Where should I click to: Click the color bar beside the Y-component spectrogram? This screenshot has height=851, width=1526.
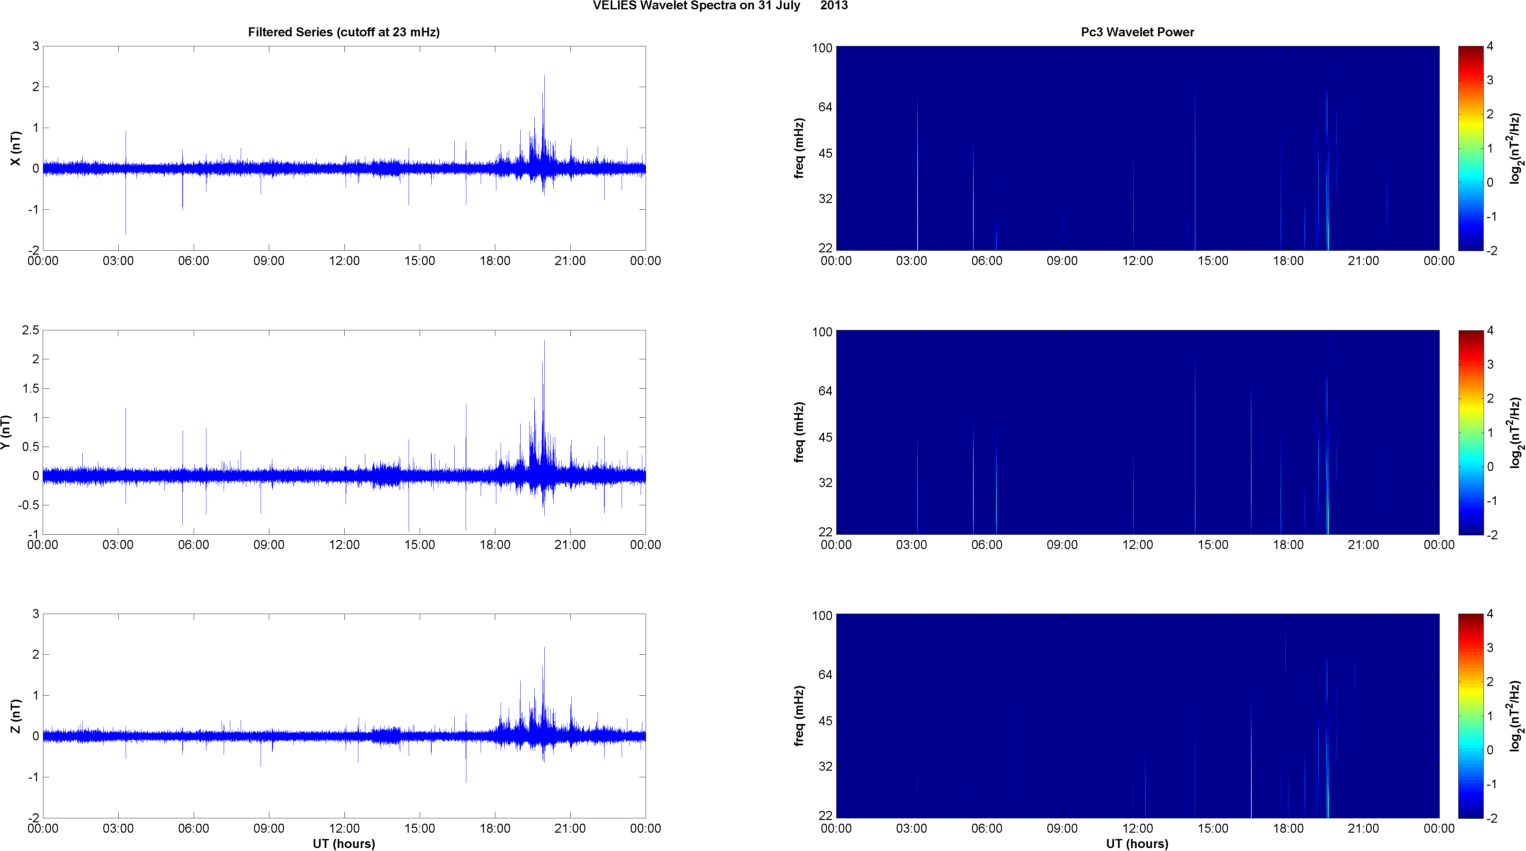coord(1470,432)
